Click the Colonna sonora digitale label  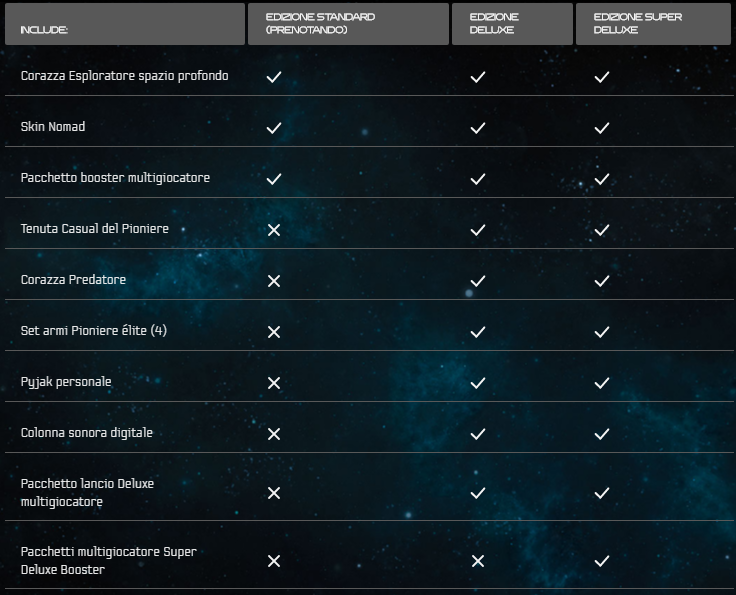(86, 433)
